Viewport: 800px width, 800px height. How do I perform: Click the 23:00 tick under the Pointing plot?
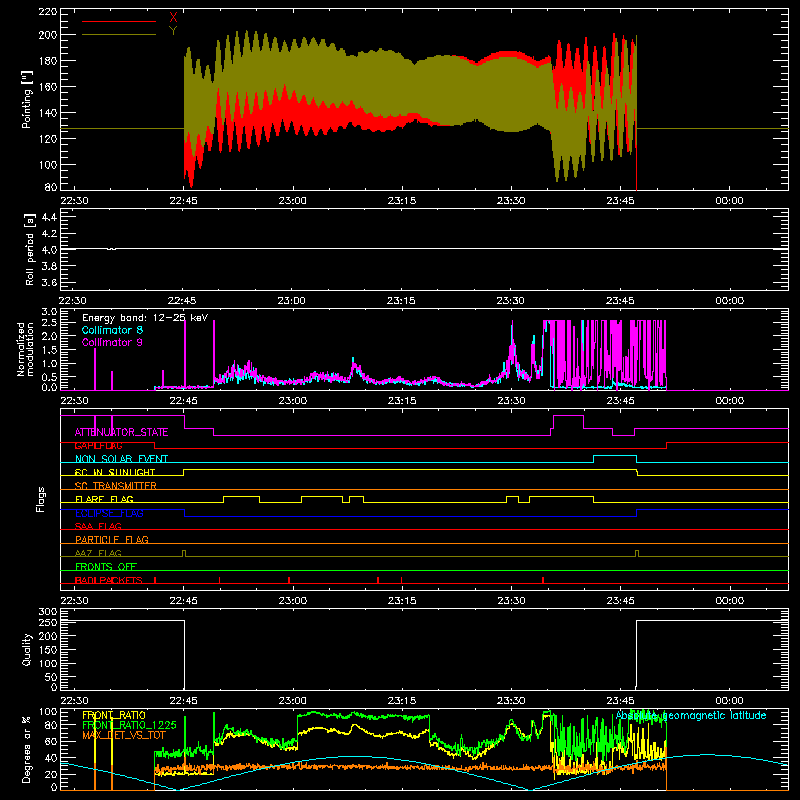click(x=292, y=201)
